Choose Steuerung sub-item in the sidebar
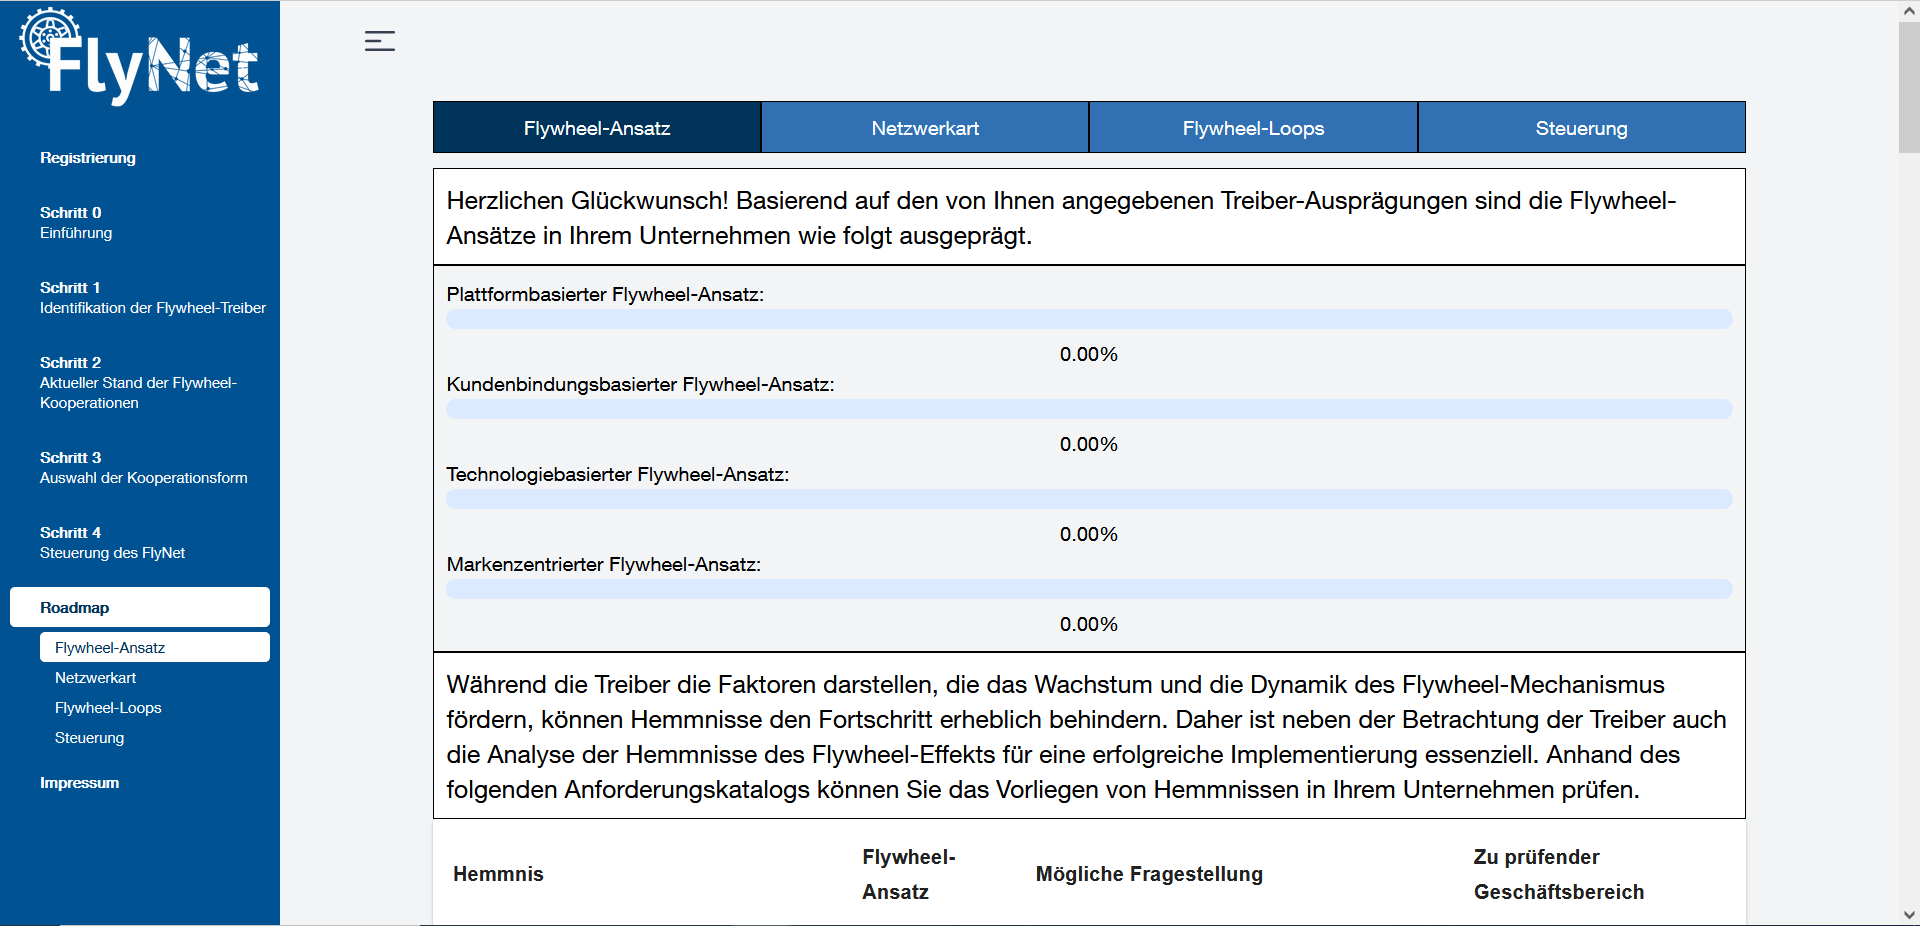 point(90,738)
